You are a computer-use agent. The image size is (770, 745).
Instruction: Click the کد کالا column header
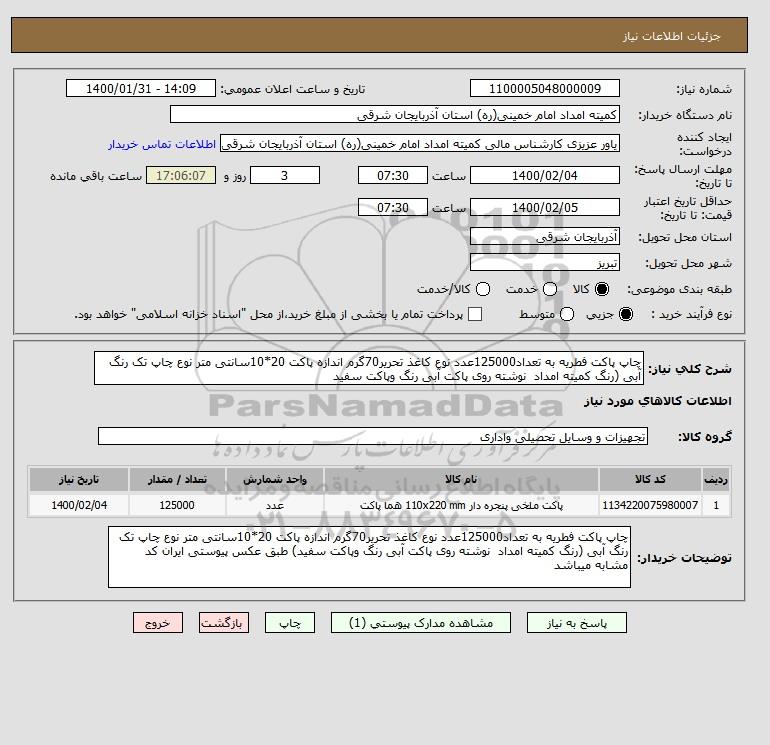pos(650,479)
